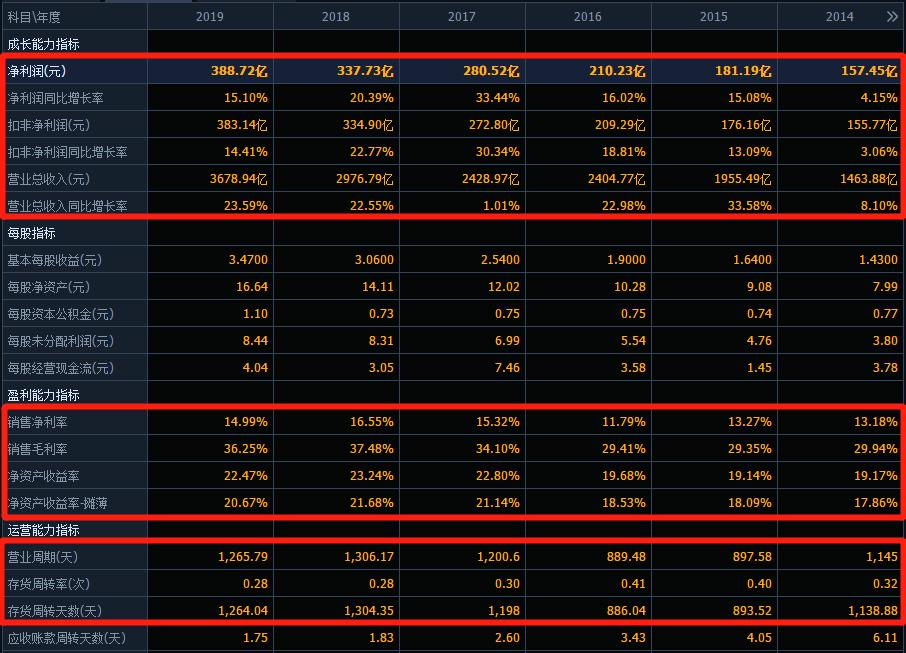Select the 2019 year column header
Screen dimensions: 906x653
pyautogui.click(x=210, y=17)
